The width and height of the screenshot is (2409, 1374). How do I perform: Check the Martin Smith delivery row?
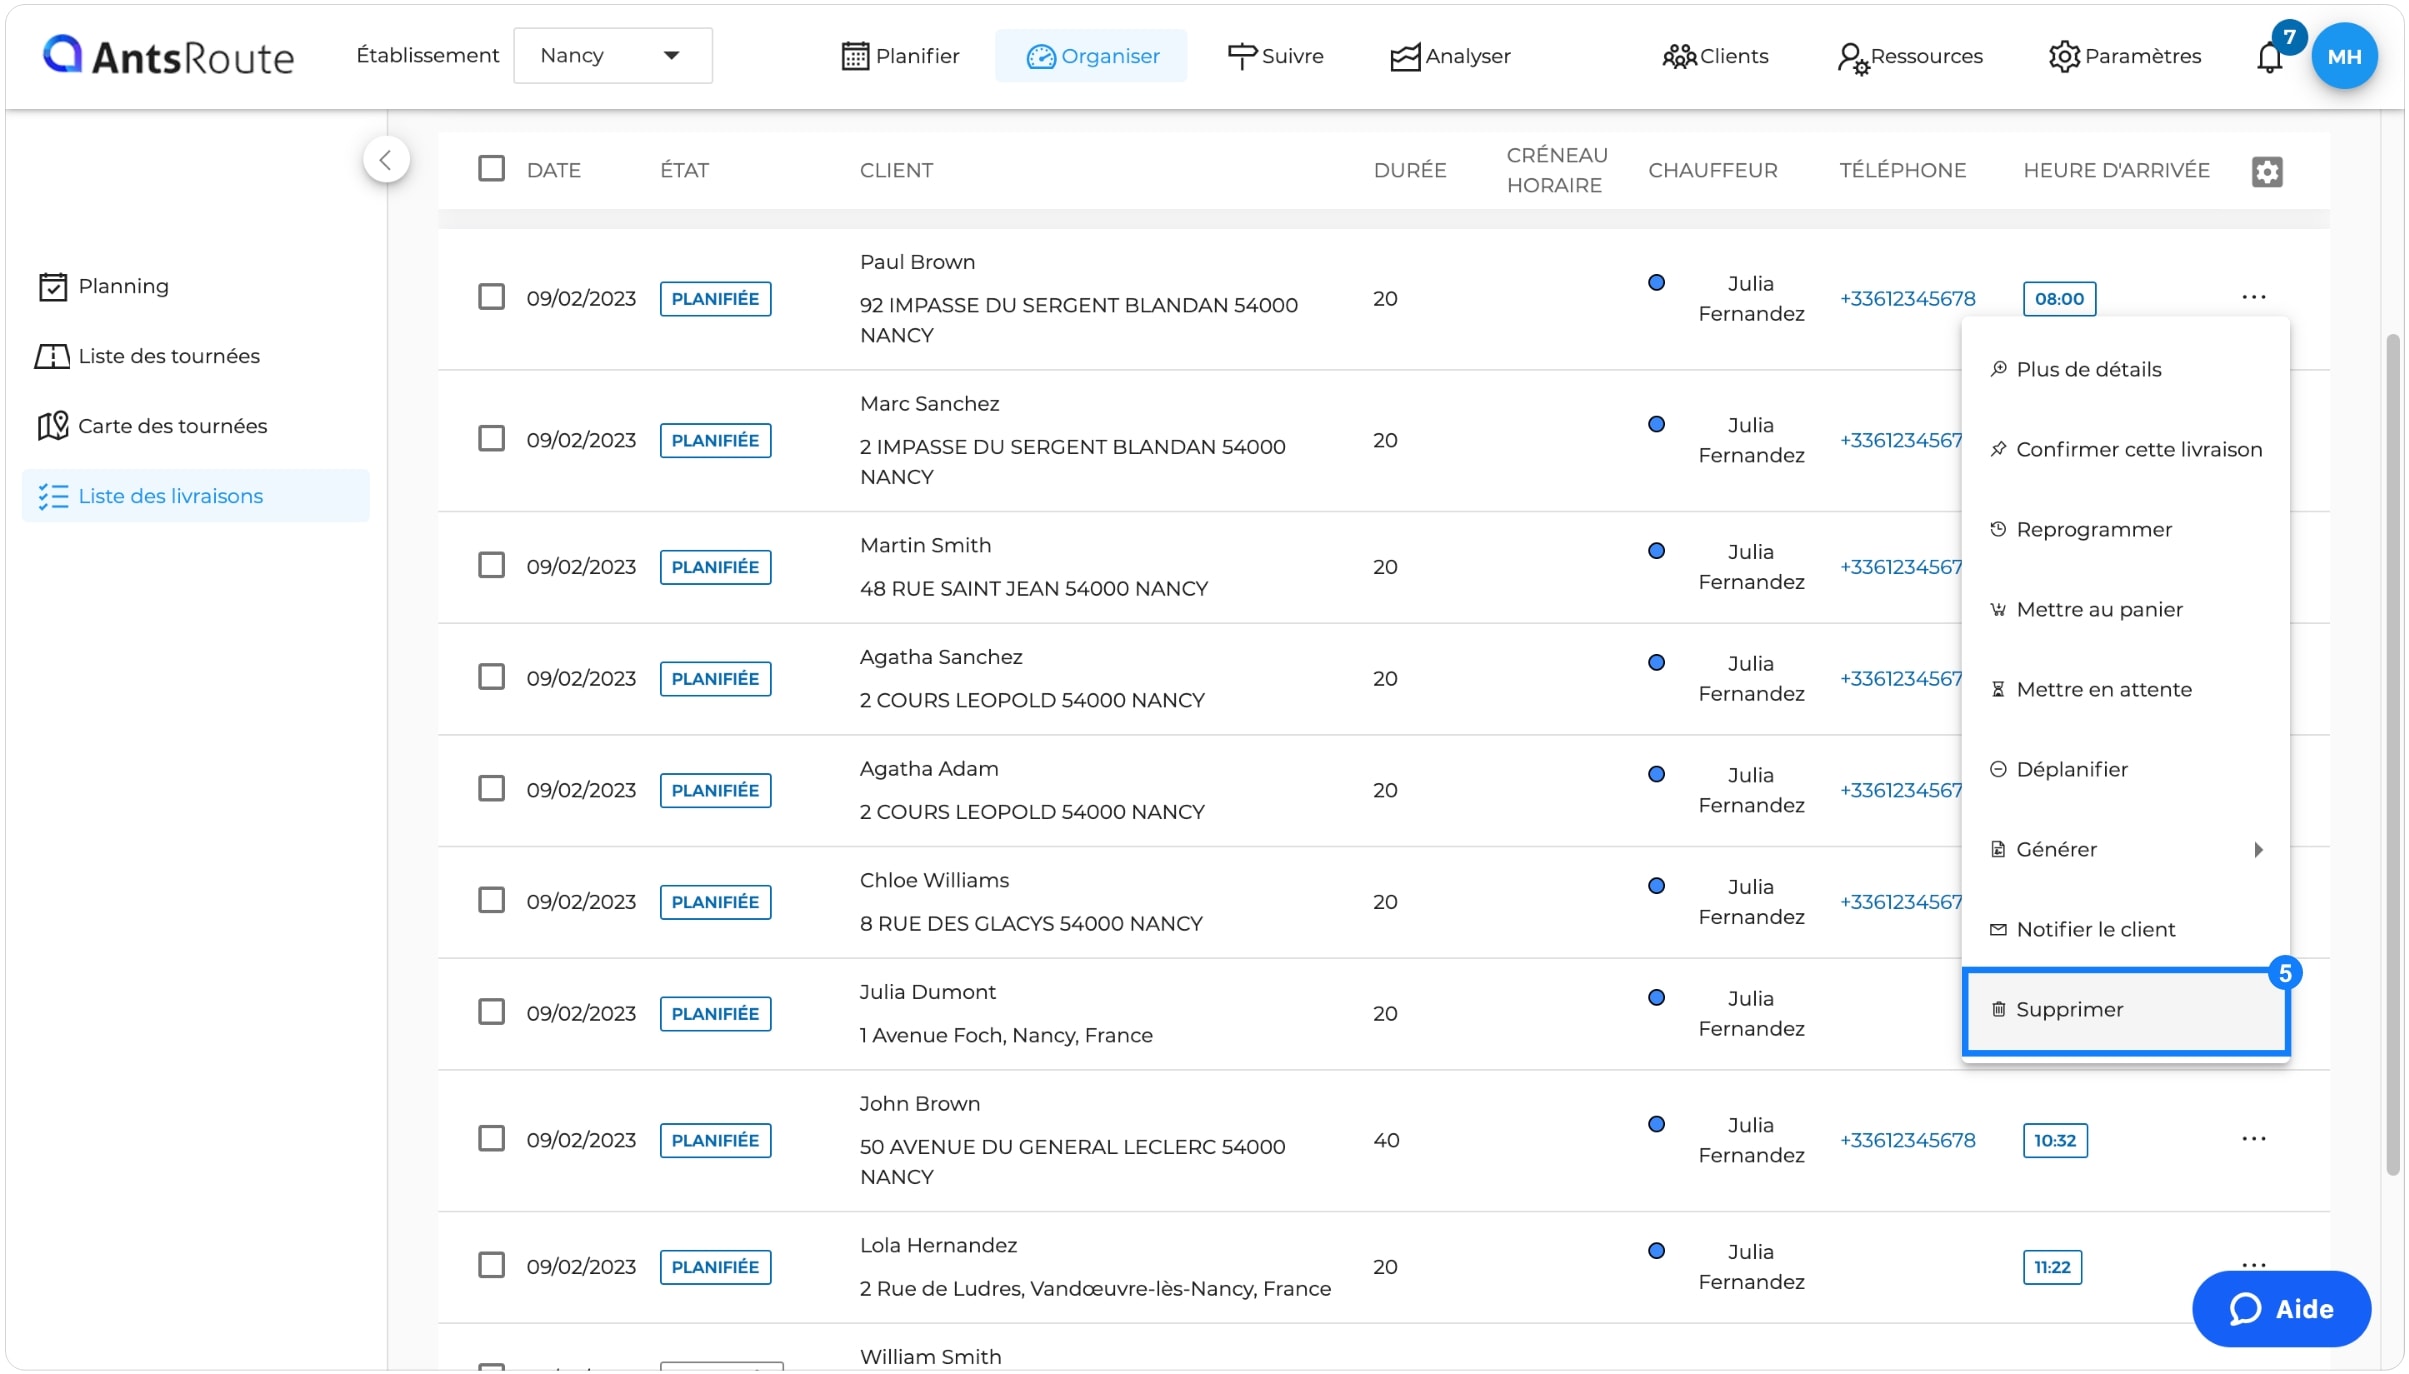click(491, 566)
